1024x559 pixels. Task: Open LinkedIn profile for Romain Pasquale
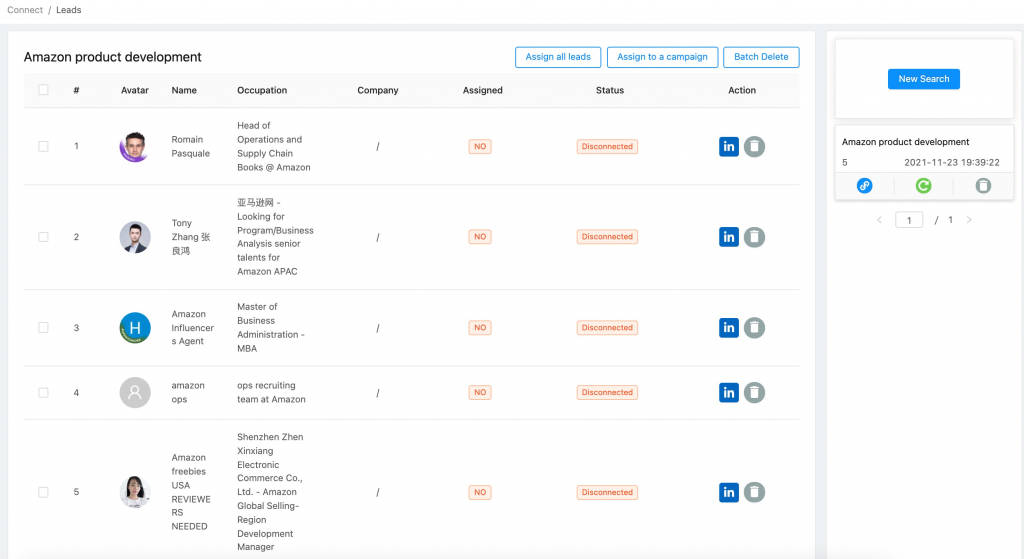coord(729,147)
